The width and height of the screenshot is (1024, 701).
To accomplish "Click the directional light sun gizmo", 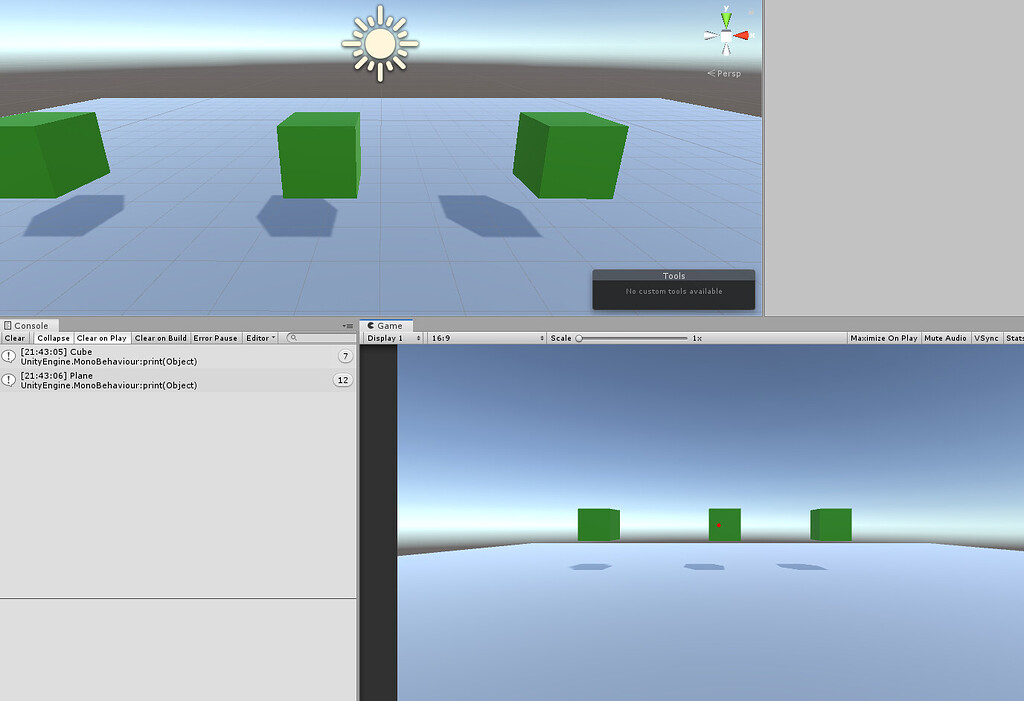I will [x=379, y=44].
